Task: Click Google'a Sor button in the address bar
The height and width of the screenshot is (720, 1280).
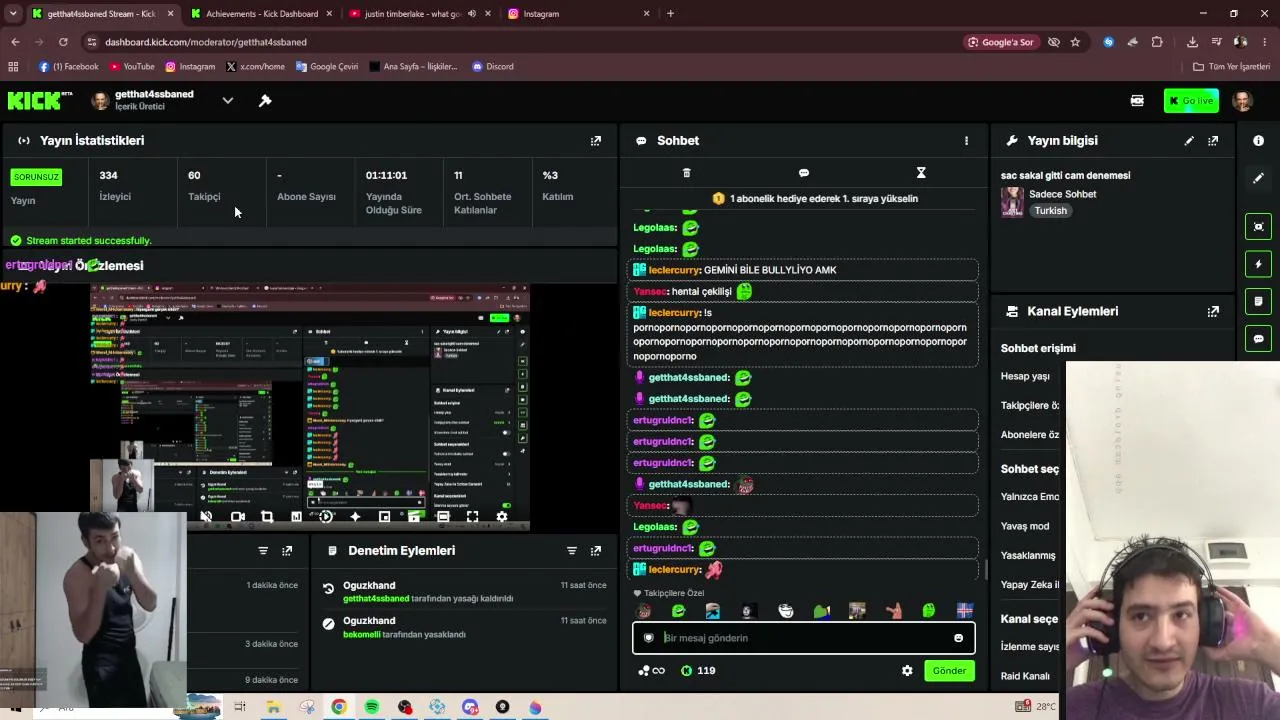Action: click(x=1001, y=42)
